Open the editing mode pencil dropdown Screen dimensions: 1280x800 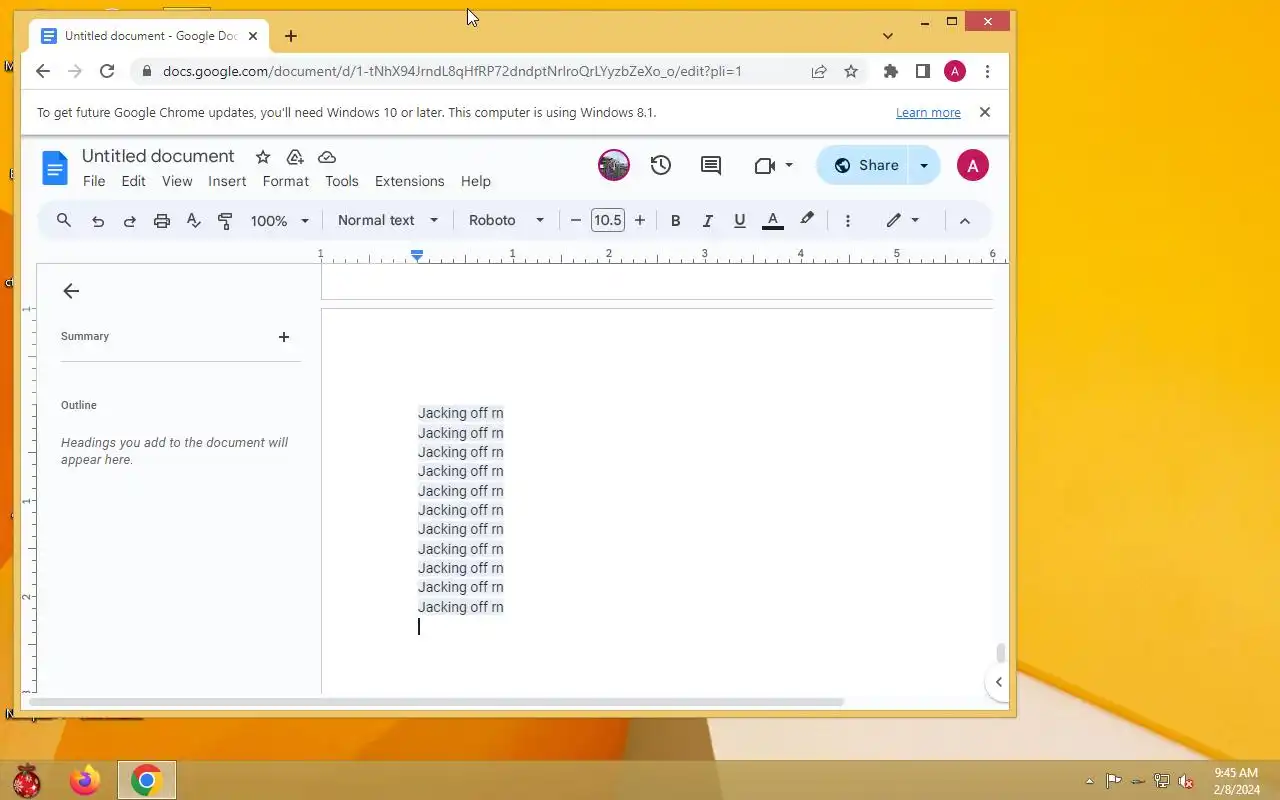[x=902, y=220]
